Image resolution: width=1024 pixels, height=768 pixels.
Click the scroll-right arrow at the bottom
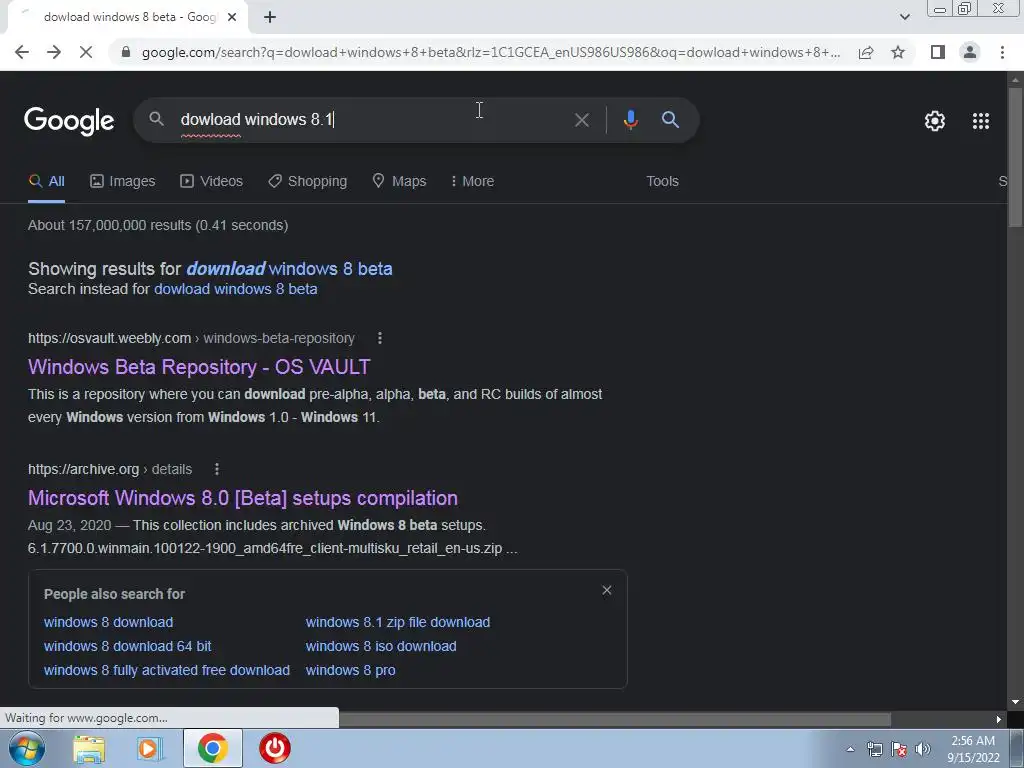tap(999, 719)
